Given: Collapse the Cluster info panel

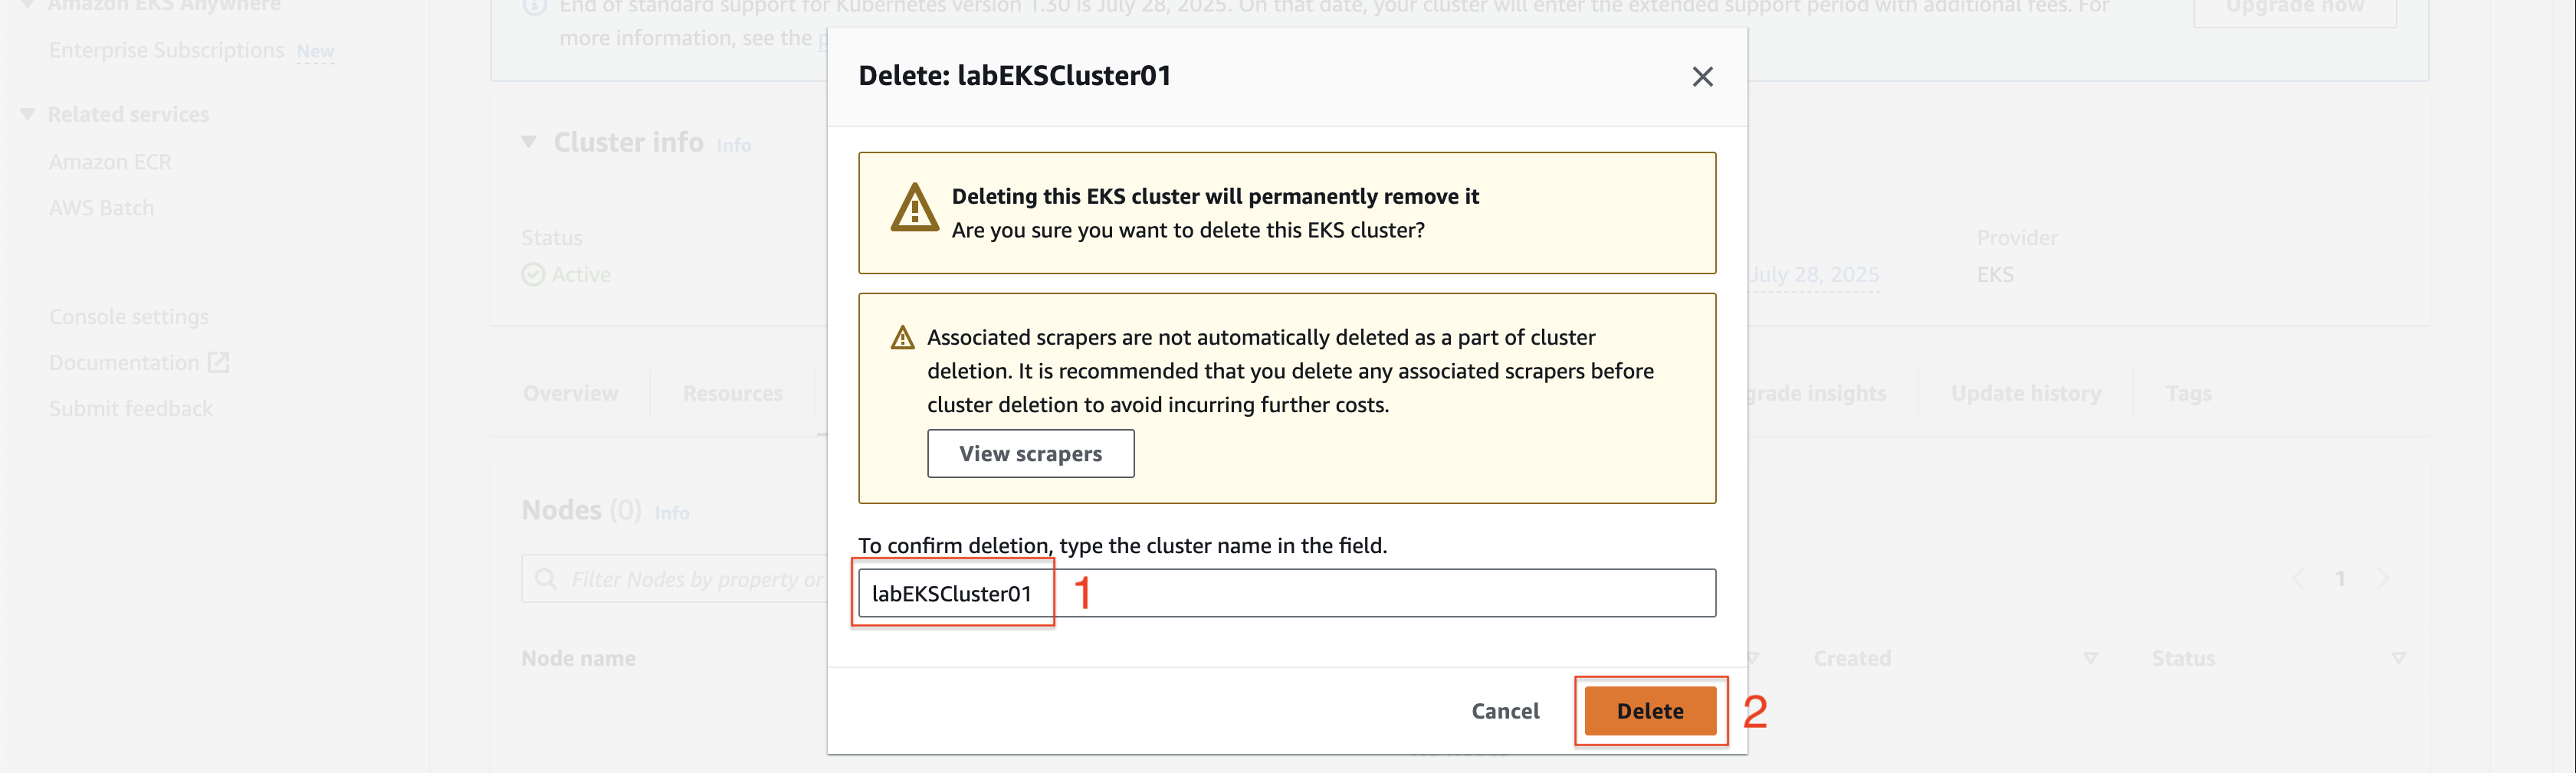Looking at the screenshot, I should click(529, 142).
